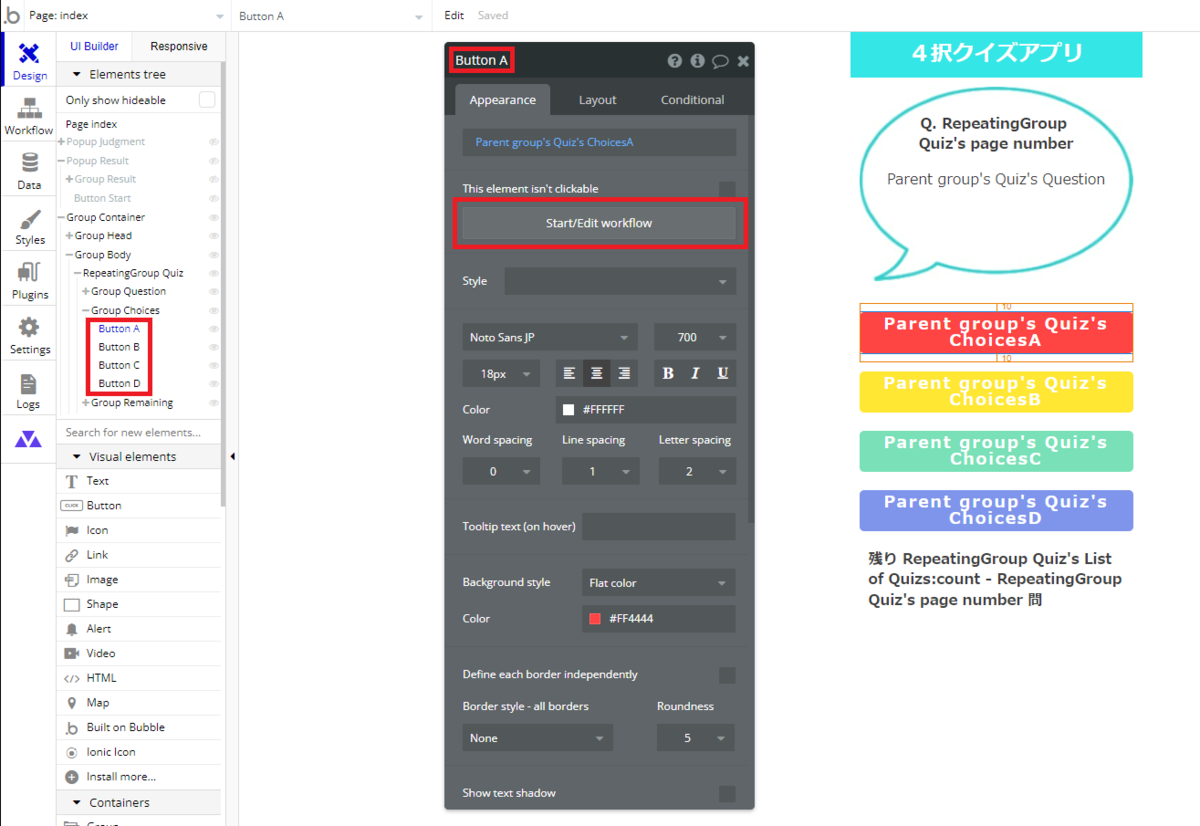Viewport: 1200px width, 826px height.
Task: Switch to the Conditional tab
Action: point(692,100)
